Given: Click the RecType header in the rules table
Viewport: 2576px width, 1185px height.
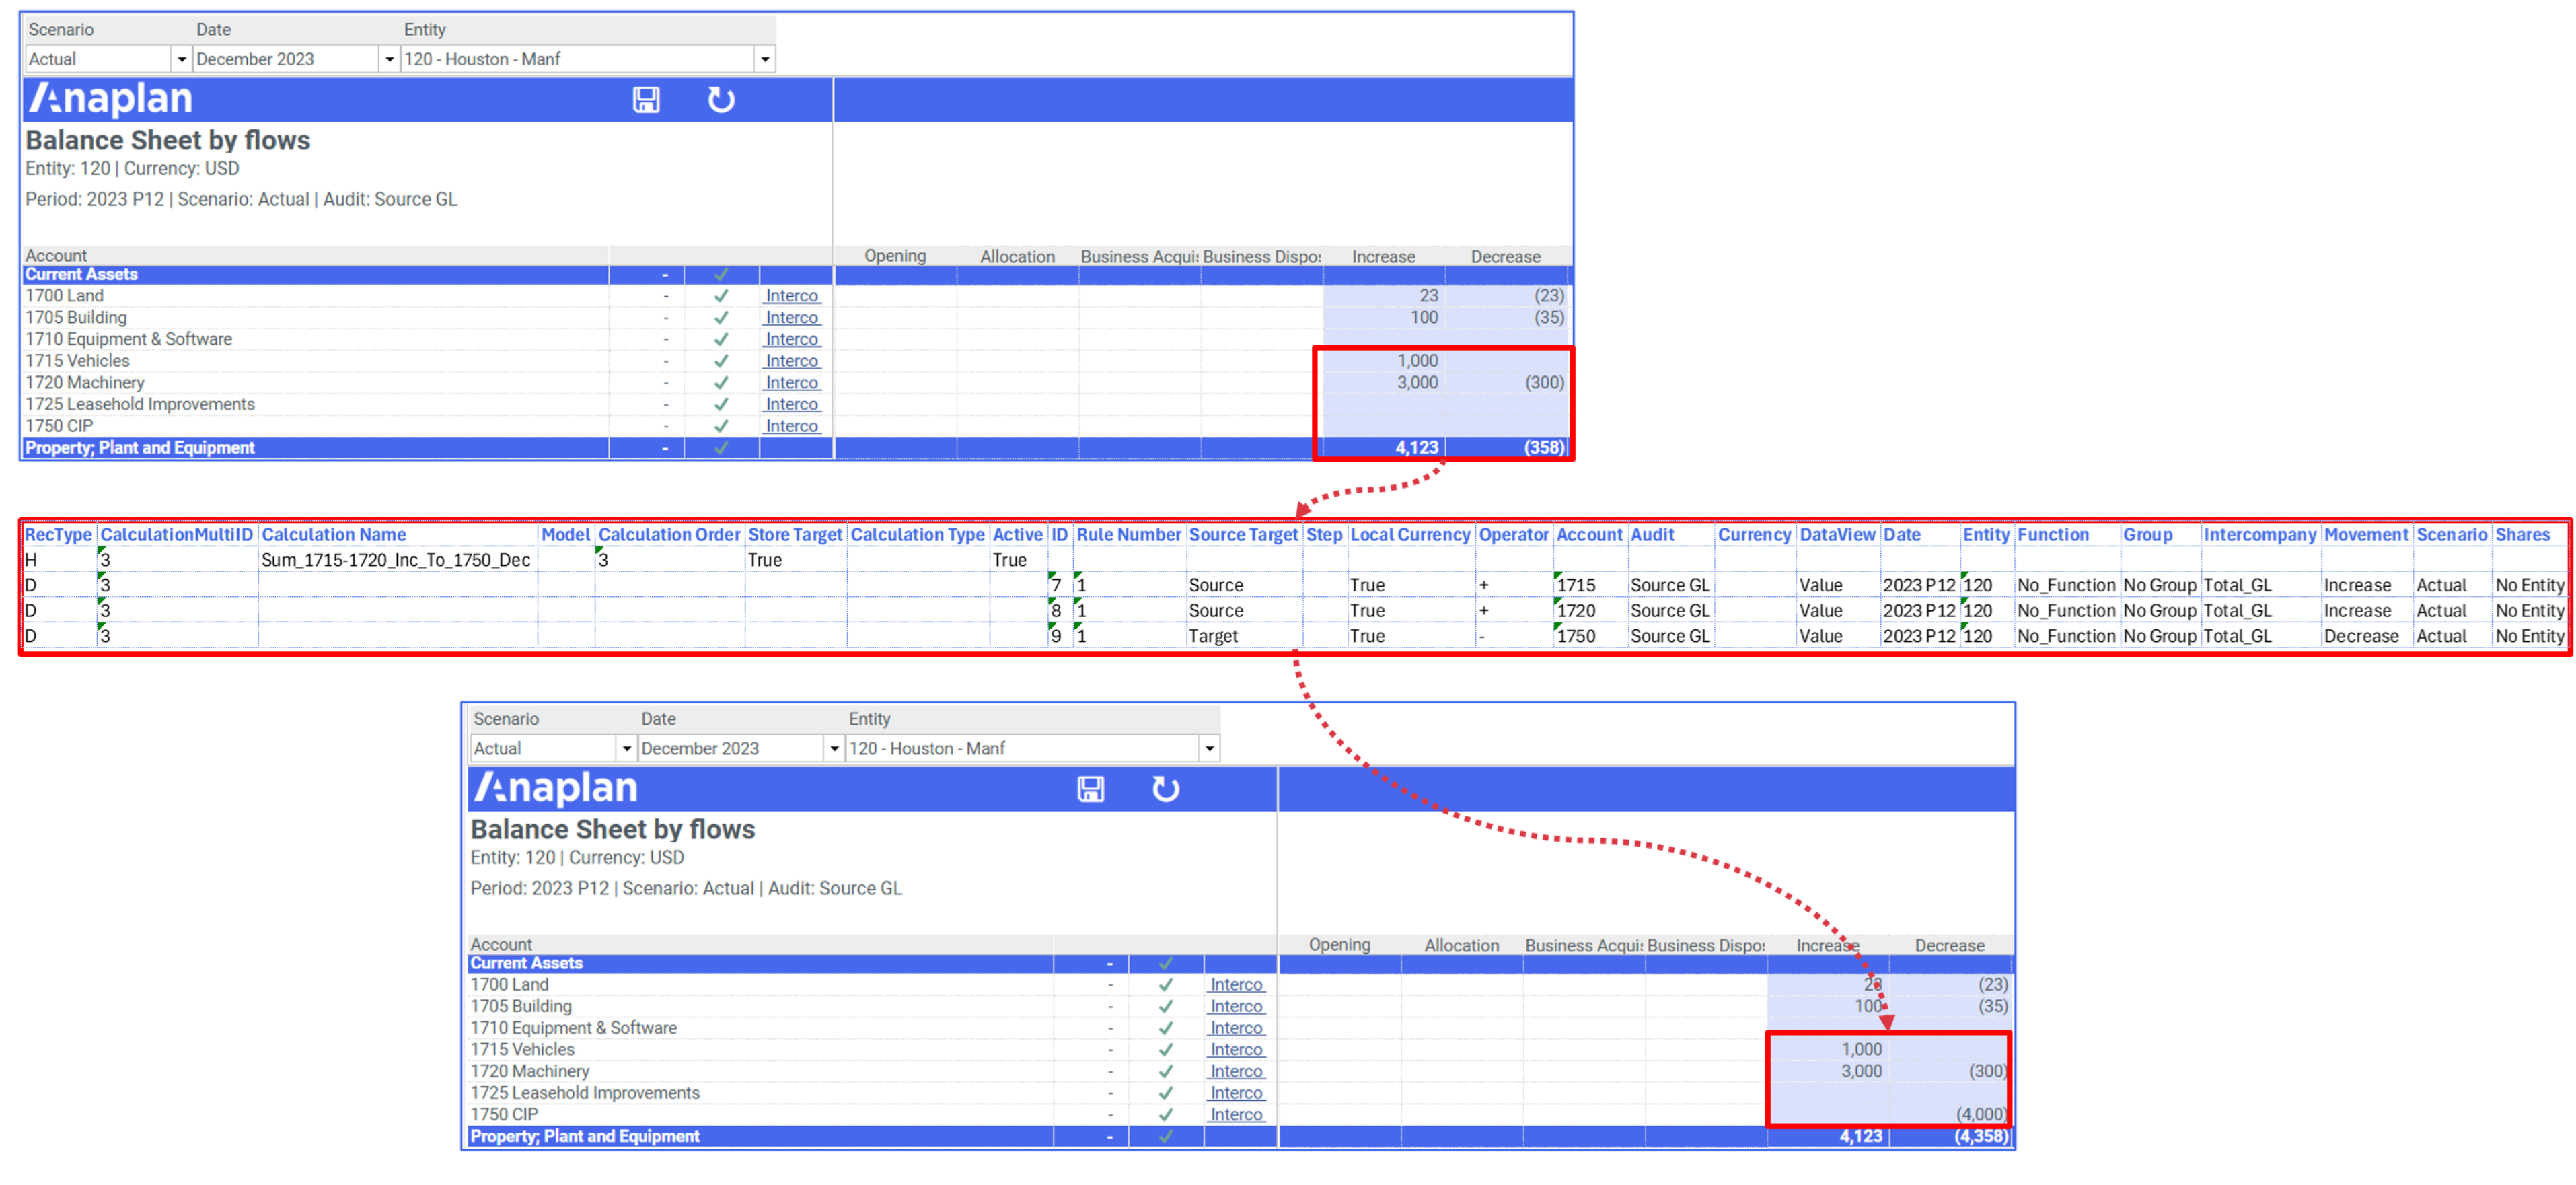Looking at the screenshot, I should (x=58, y=535).
